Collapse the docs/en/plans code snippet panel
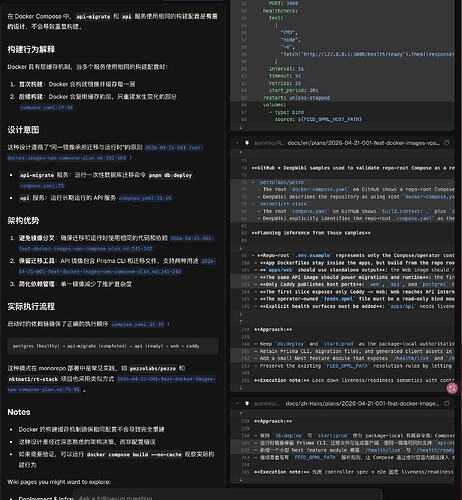462x500 pixels. (237, 143)
